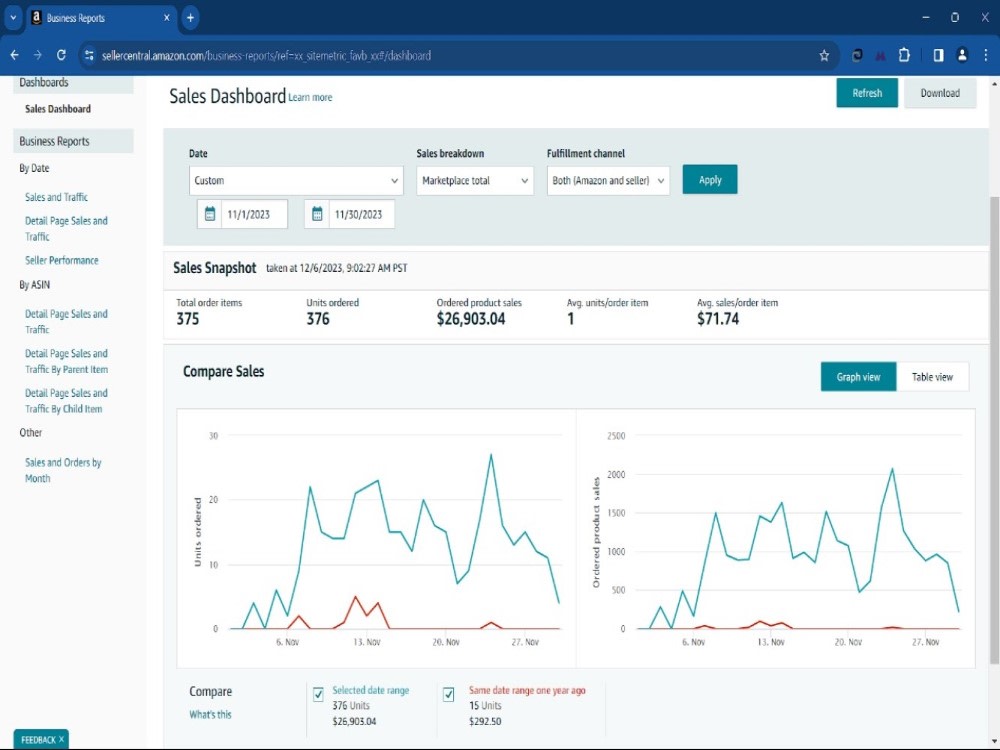
Task: Open the tab search chevron
Action: click(13, 18)
